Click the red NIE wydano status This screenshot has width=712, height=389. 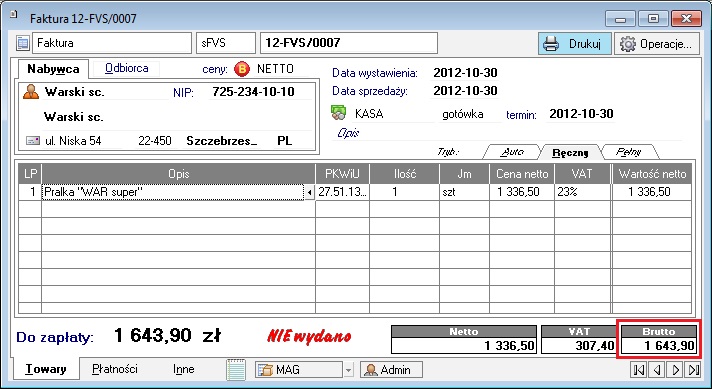(x=309, y=336)
